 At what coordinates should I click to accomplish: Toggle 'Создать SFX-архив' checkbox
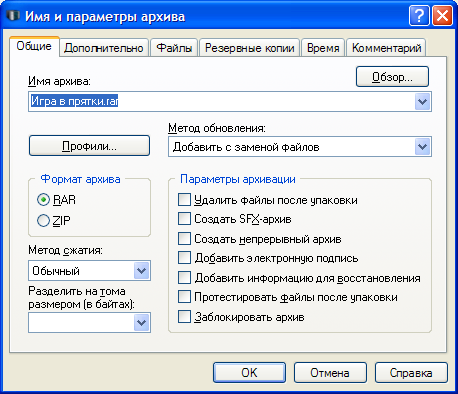(x=184, y=219)
